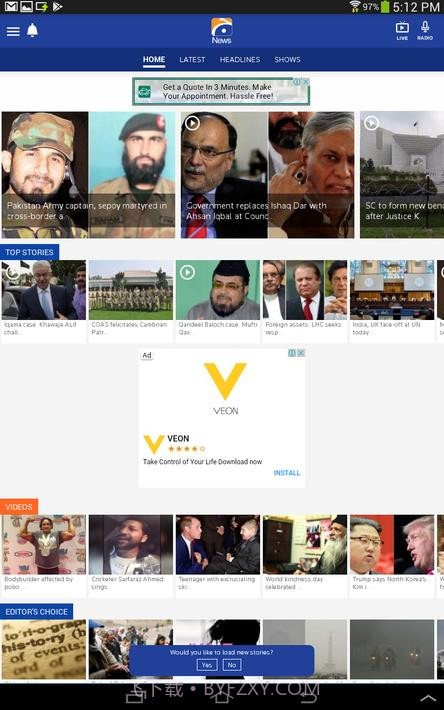Viewport: 444px width, 710px height.
Task: Tap No on the load stories prompt
Action: 232,665
